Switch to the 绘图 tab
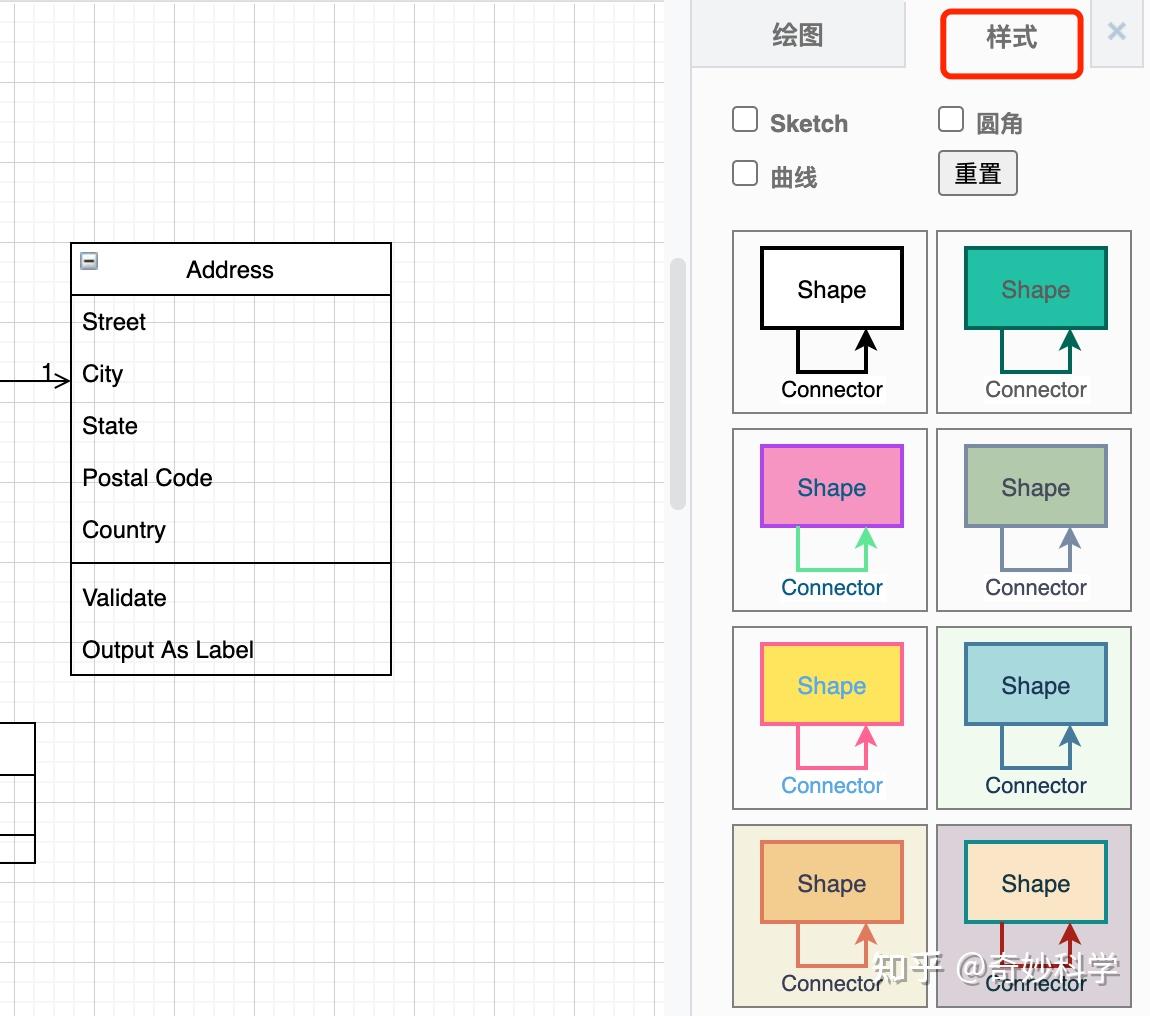1150x1016 pixels. pyautogui.click(x=799, y=35)
